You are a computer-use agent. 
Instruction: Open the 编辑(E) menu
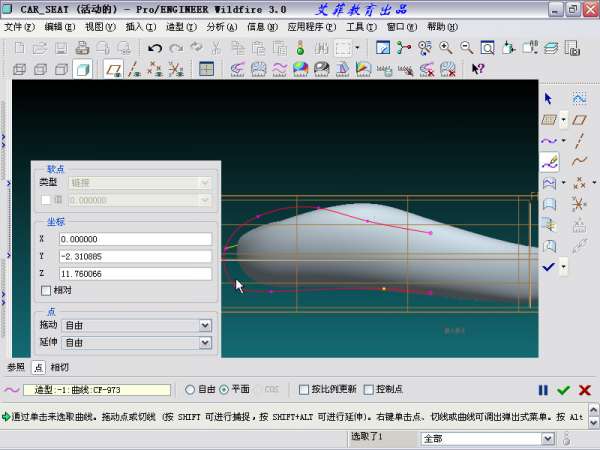pos(59,27)
